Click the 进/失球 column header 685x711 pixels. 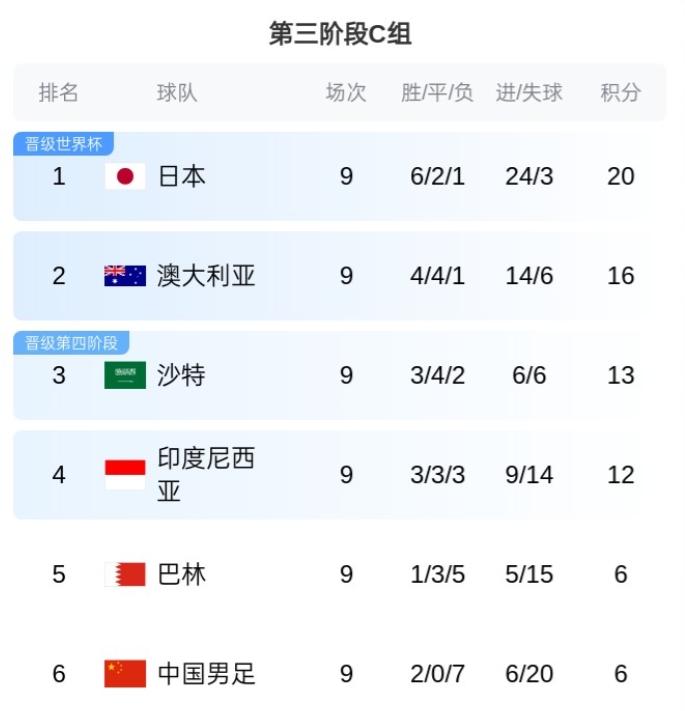tap(529, 93)
